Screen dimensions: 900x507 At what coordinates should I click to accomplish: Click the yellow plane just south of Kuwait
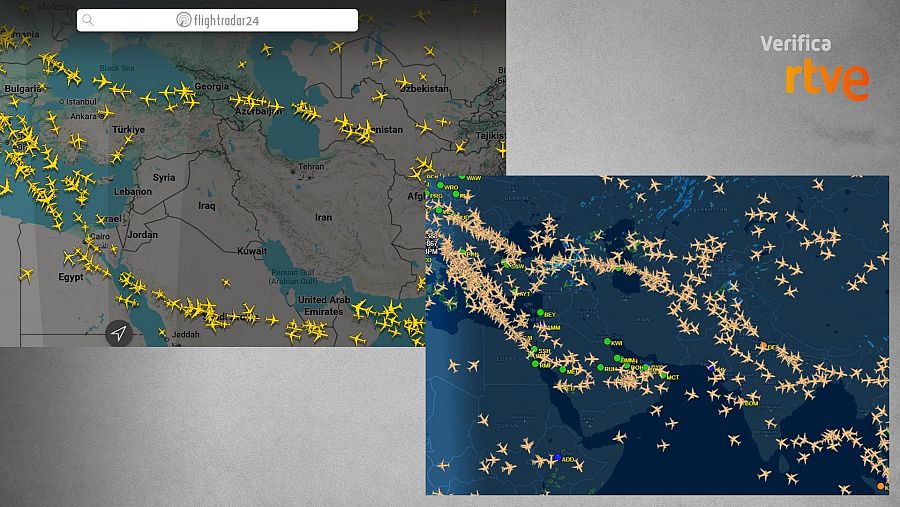pyautogui.click(x=226, y=282)
